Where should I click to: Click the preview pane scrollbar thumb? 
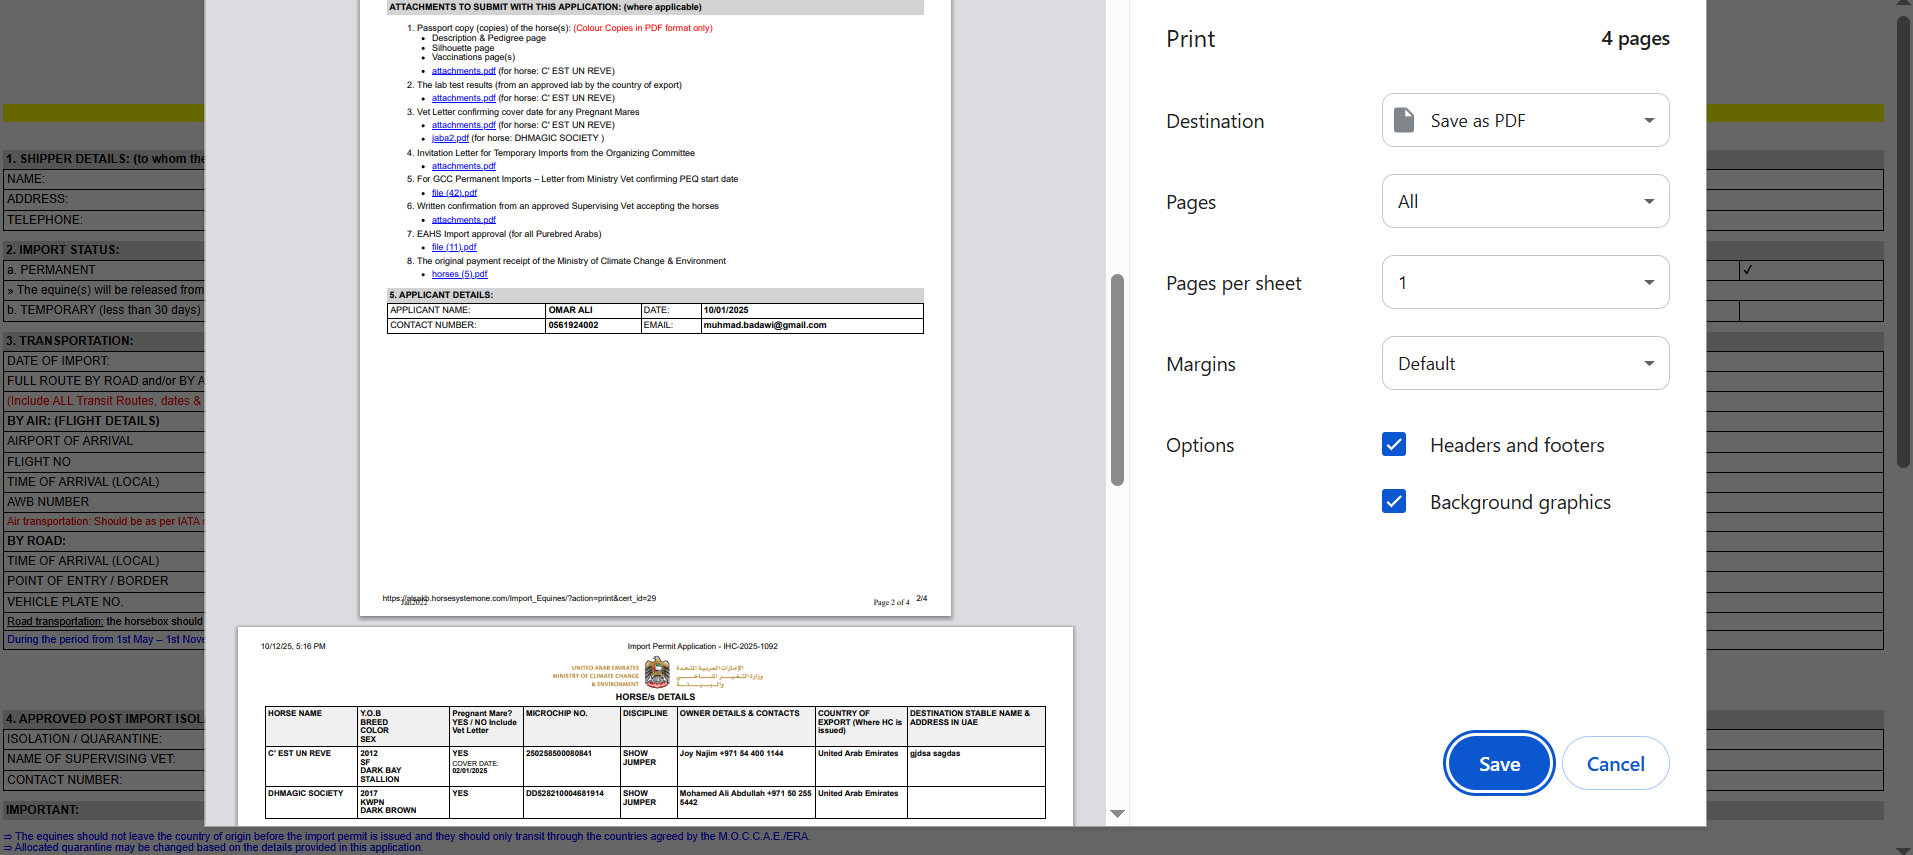pyautogui.click(x=1117, y=380)
